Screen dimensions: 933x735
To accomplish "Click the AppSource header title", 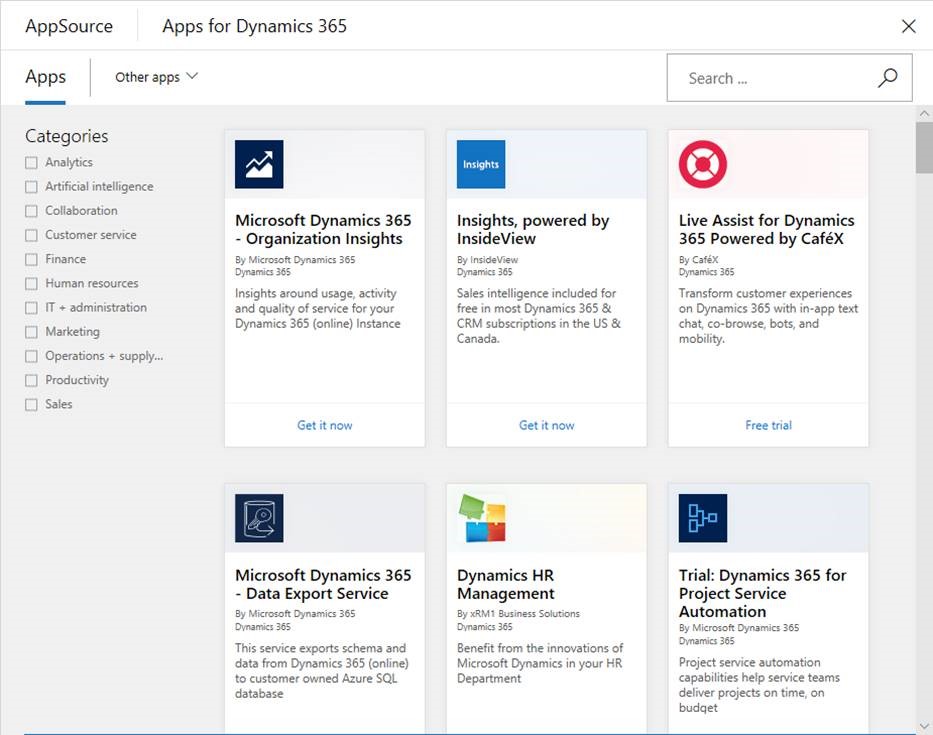I will point(69,26).
